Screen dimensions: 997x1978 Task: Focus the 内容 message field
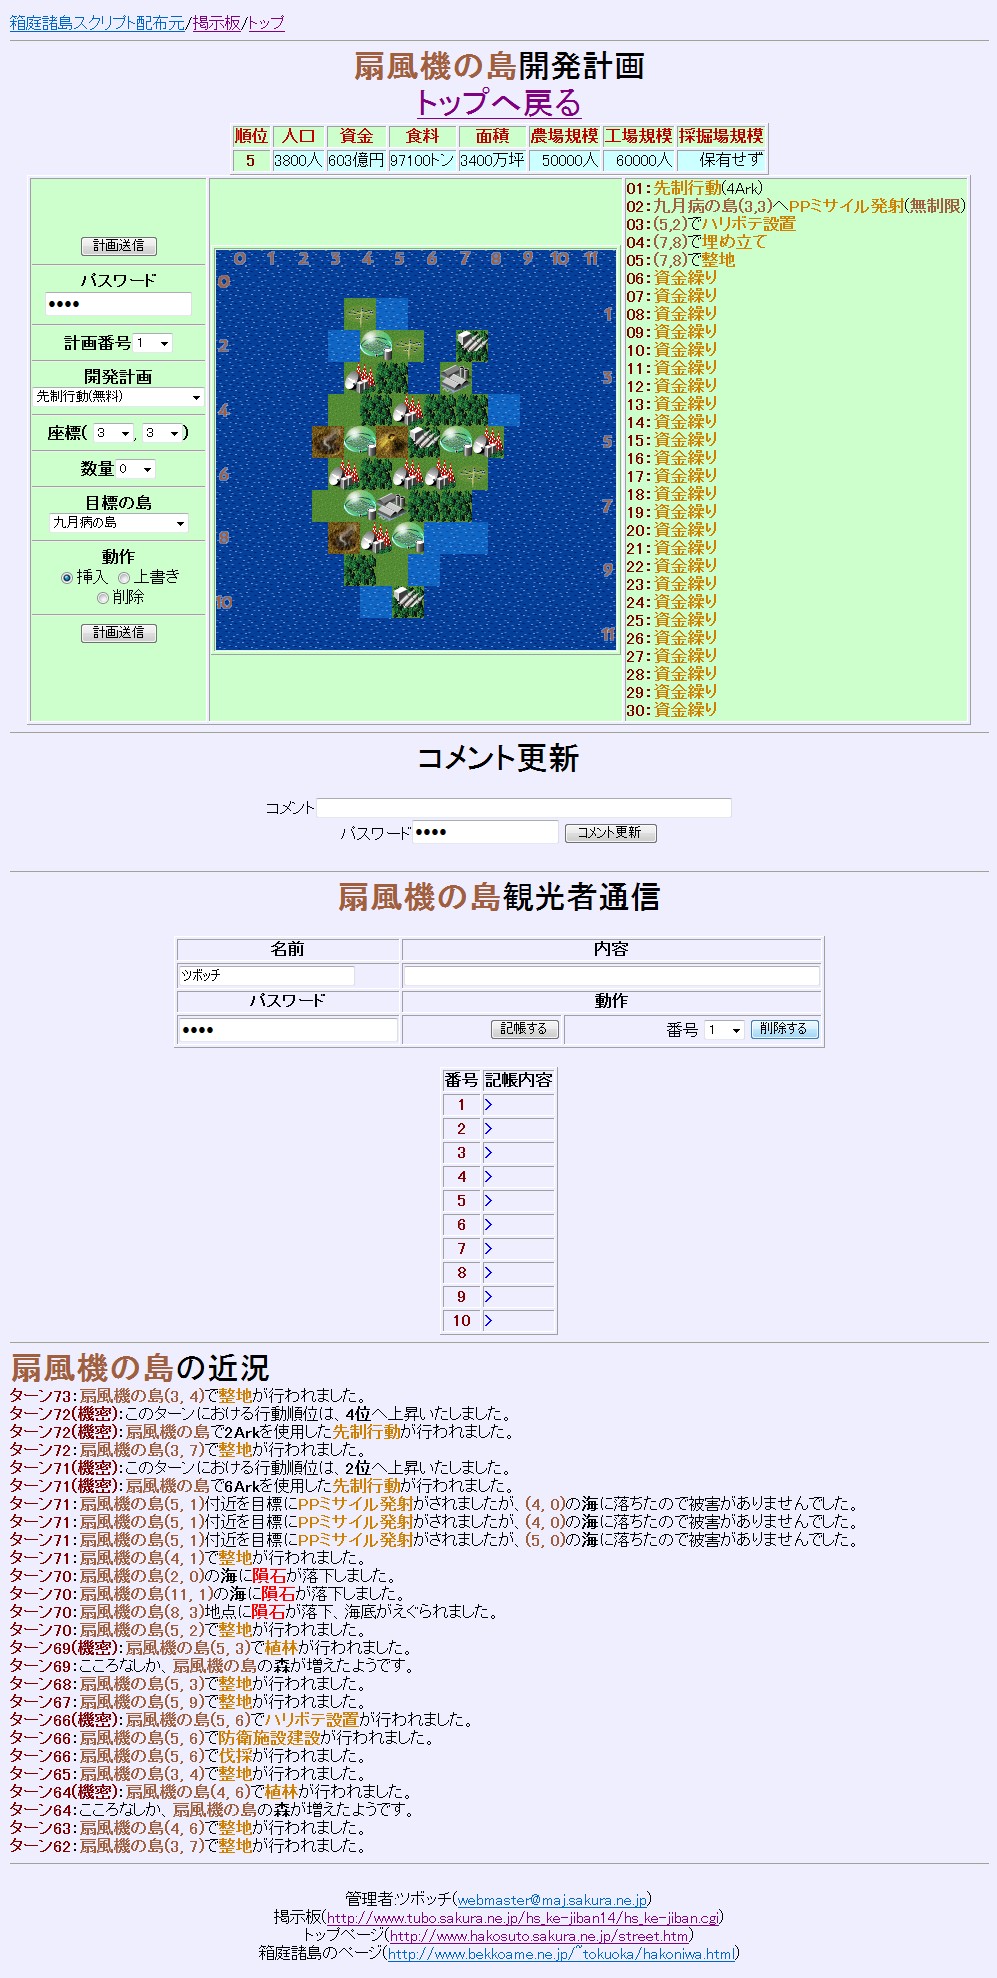click(611, 976)
